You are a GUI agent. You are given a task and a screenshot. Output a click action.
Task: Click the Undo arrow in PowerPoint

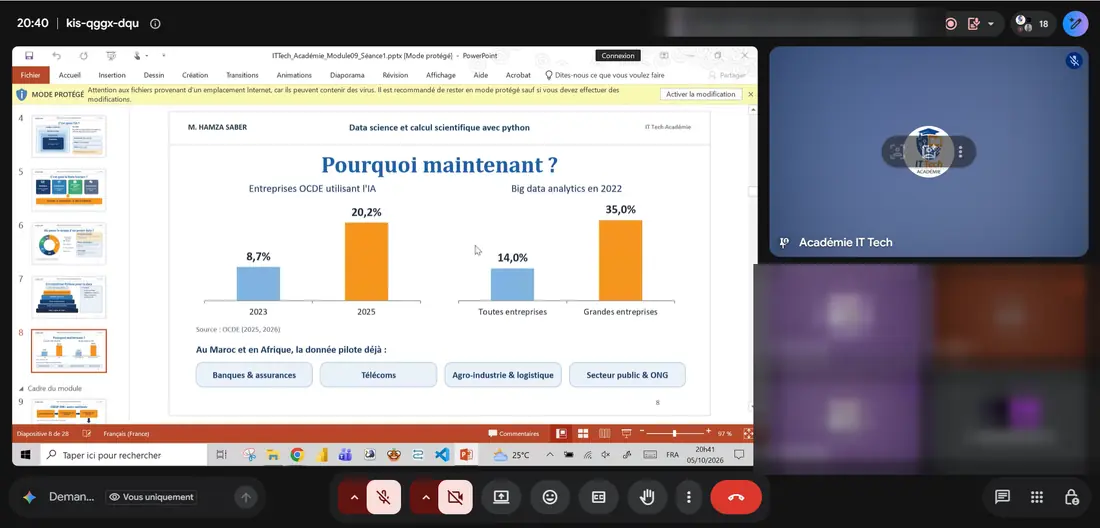click(57, 55)
